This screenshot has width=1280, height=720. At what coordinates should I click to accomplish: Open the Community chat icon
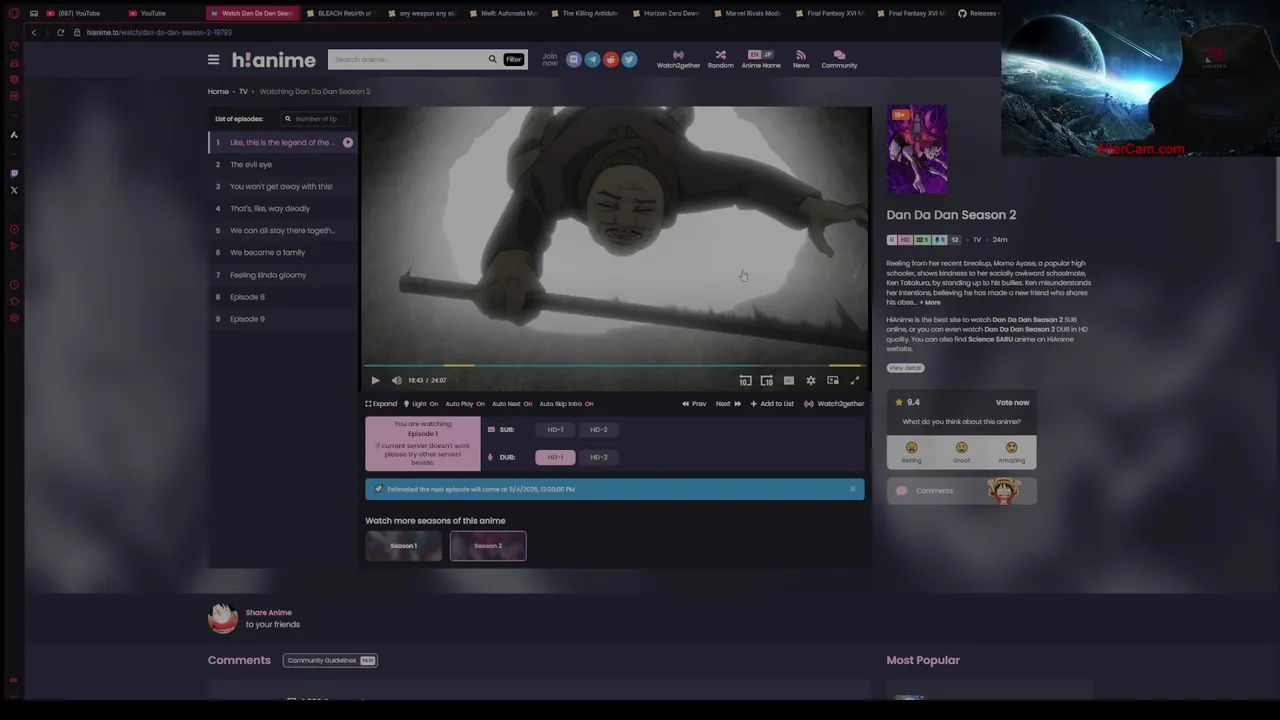click(x=839, y=59)
